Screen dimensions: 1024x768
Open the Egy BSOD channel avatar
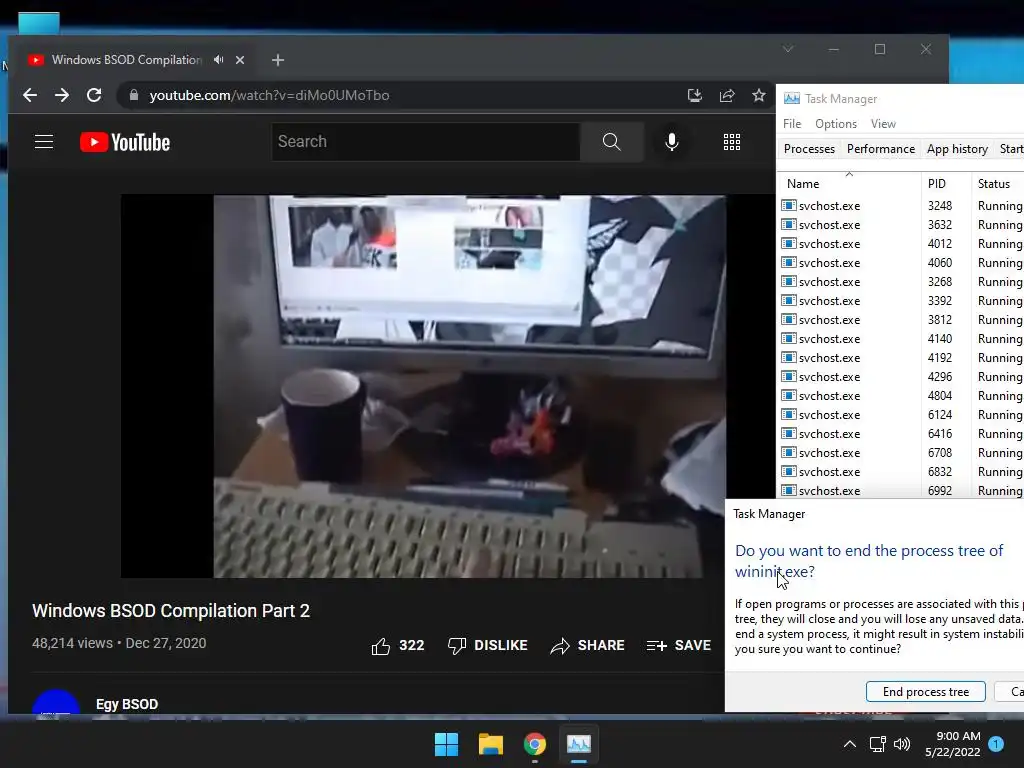[x=56, y=702]
